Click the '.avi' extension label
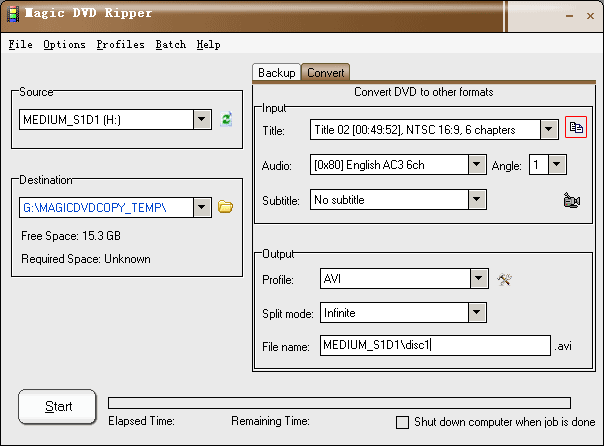The height and width of the screenshot is (446, 604). 563,346
